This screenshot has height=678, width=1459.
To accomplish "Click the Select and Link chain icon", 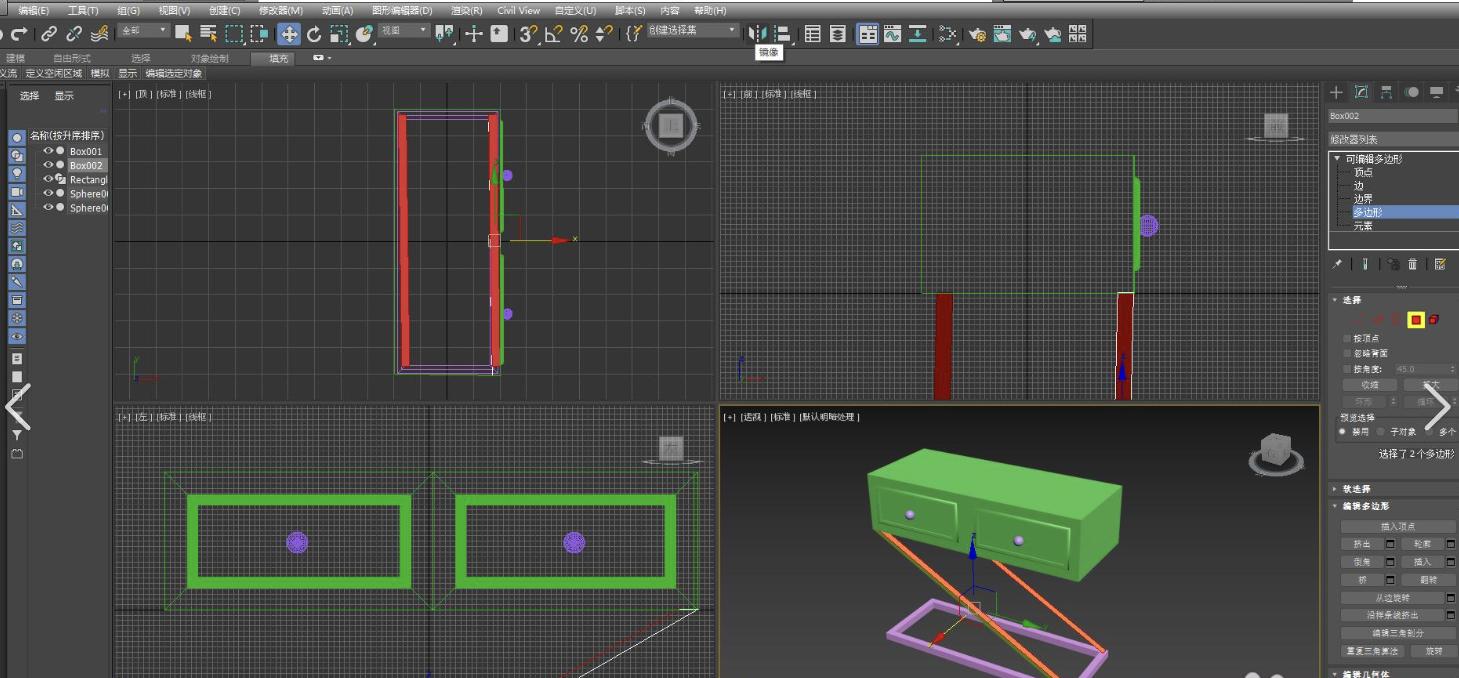I will click(x=48, y=34).
